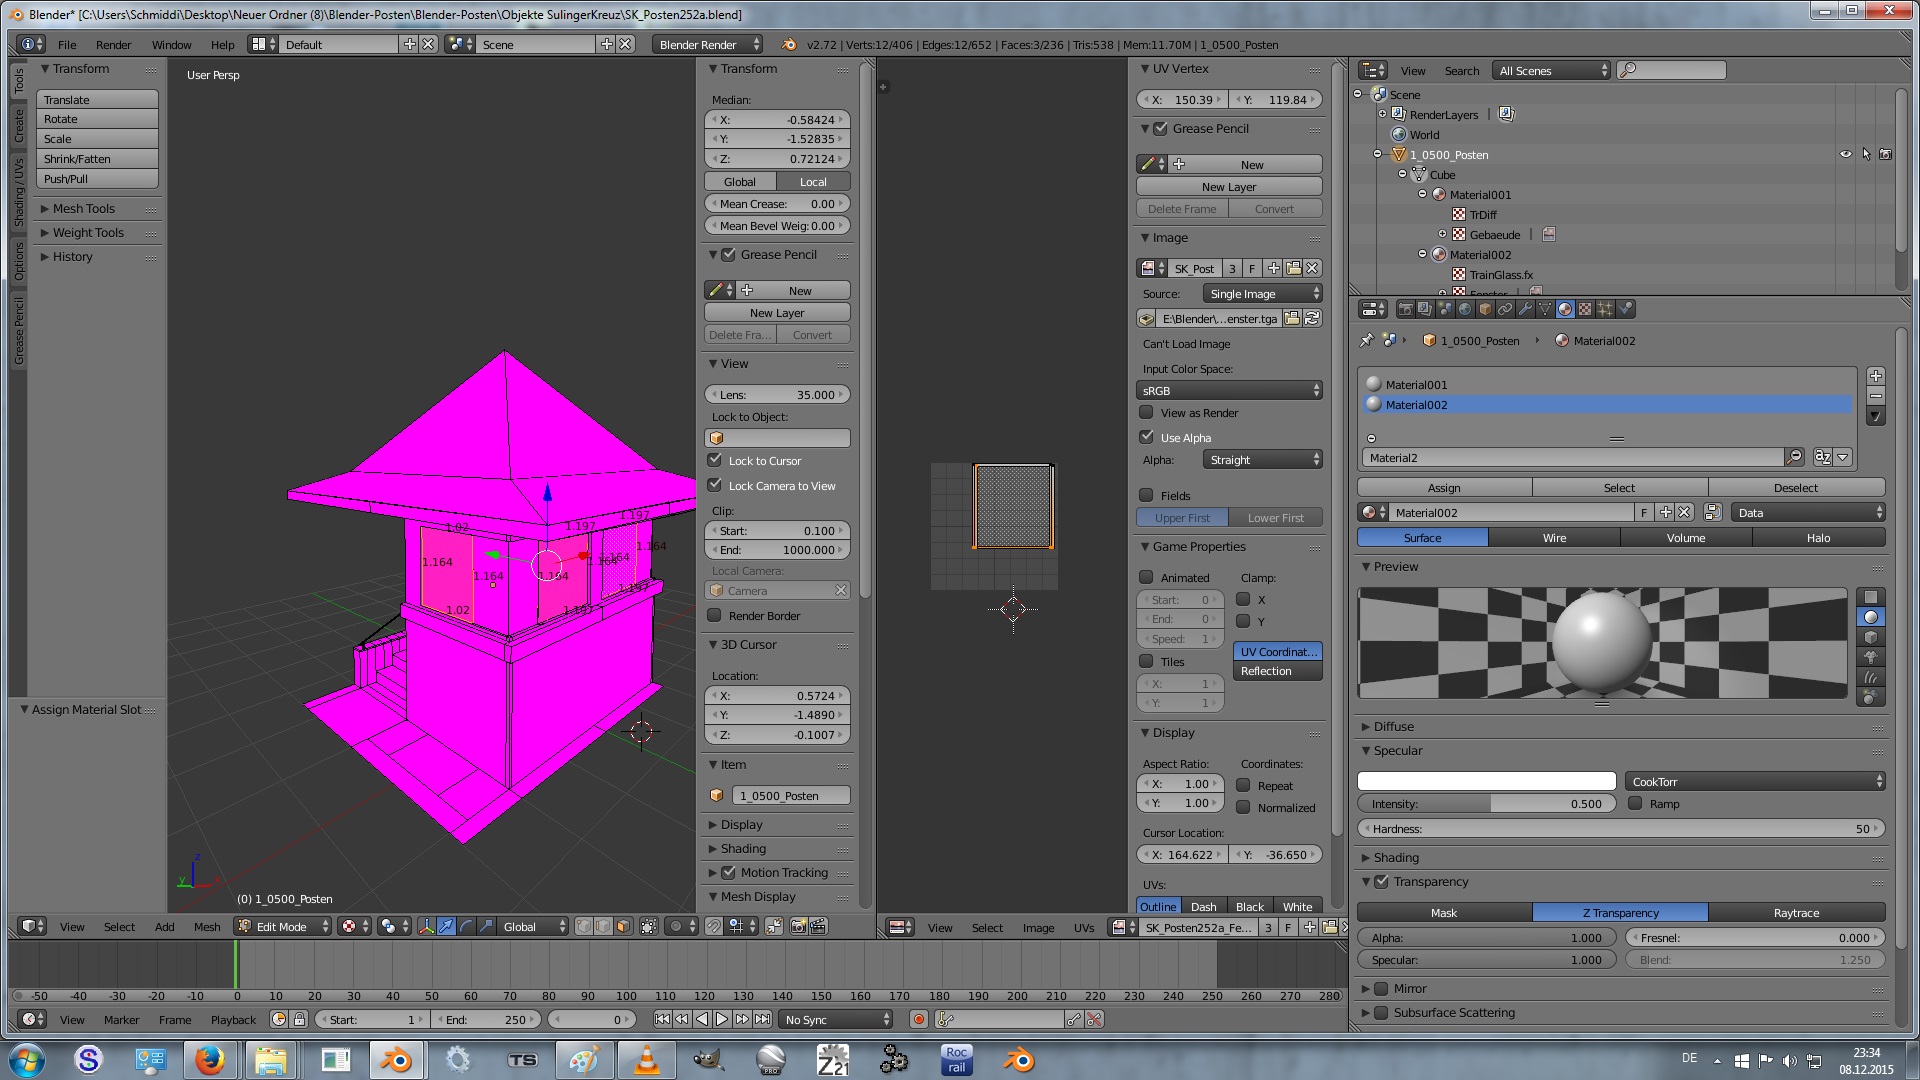Open the World properties globe tab
Viewport: 1920px width, 1080px height.
click(x=1465, y=309)
